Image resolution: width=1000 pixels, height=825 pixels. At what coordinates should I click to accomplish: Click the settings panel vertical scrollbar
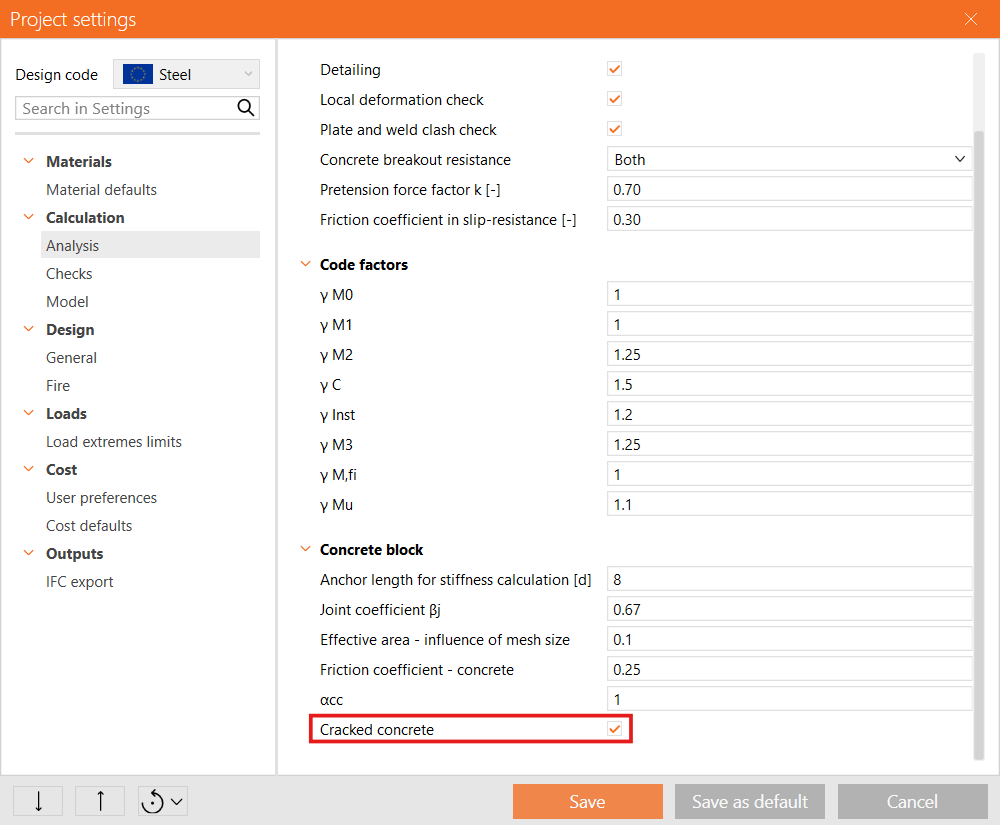point(978,400)
